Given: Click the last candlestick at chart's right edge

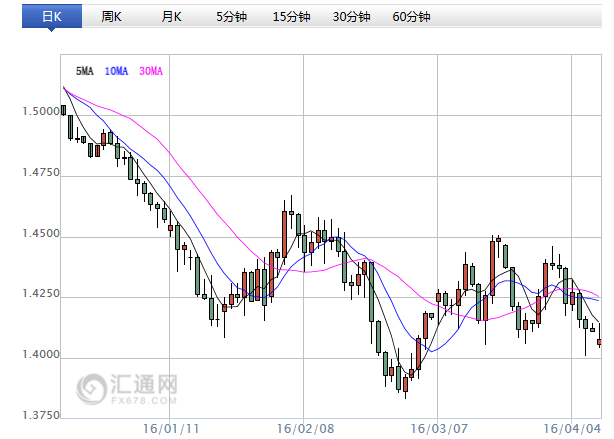Looking at the screenshot, I should pos(599,342).
